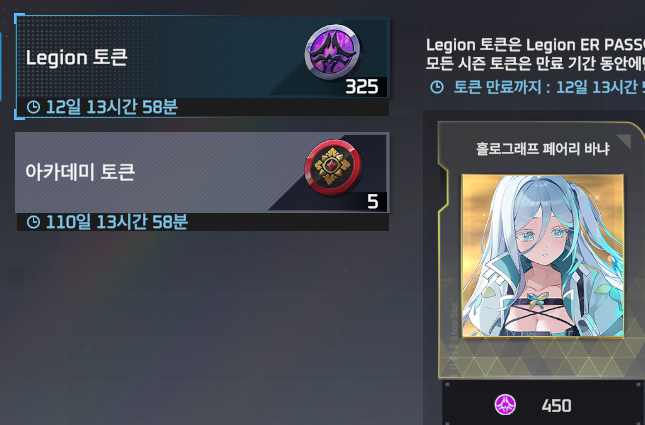
Task: Click the gold triangle pattern below the portrait
Action: [541, 358]
